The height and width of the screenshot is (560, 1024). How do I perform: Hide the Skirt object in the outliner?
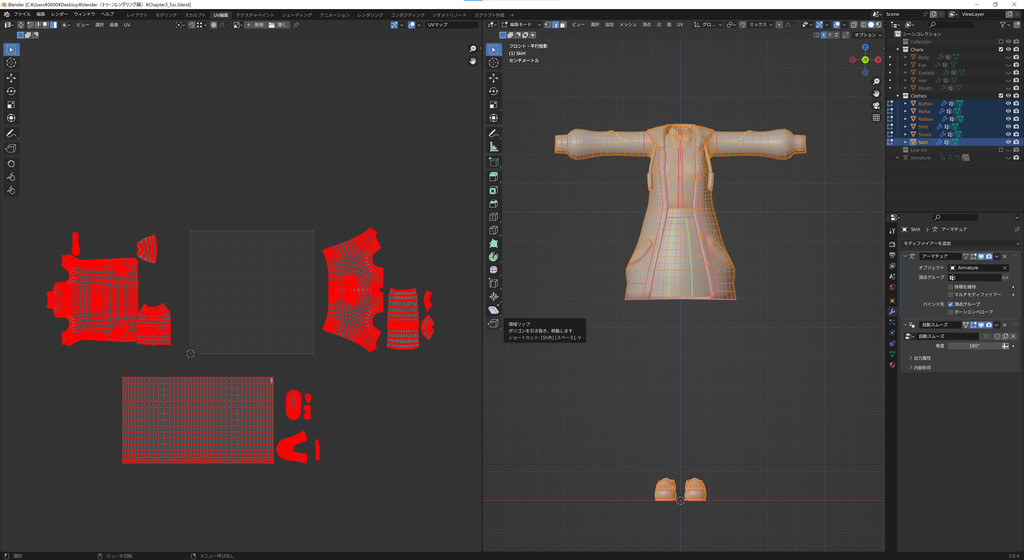tap(1008, 142)
